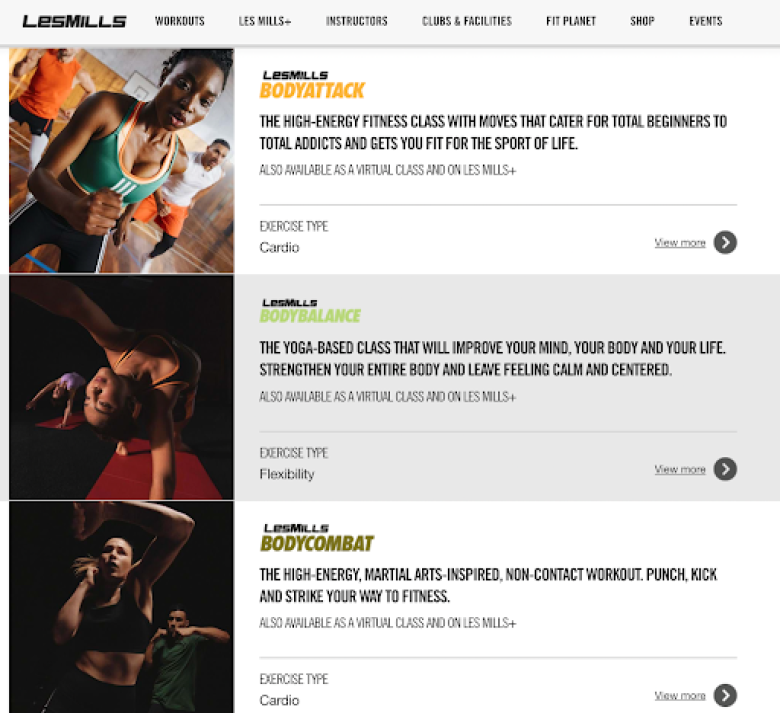780x713 pixels.
Task: Click View more link for BODYATTACK
Action: pyautogui.click(x=680, y=243)
